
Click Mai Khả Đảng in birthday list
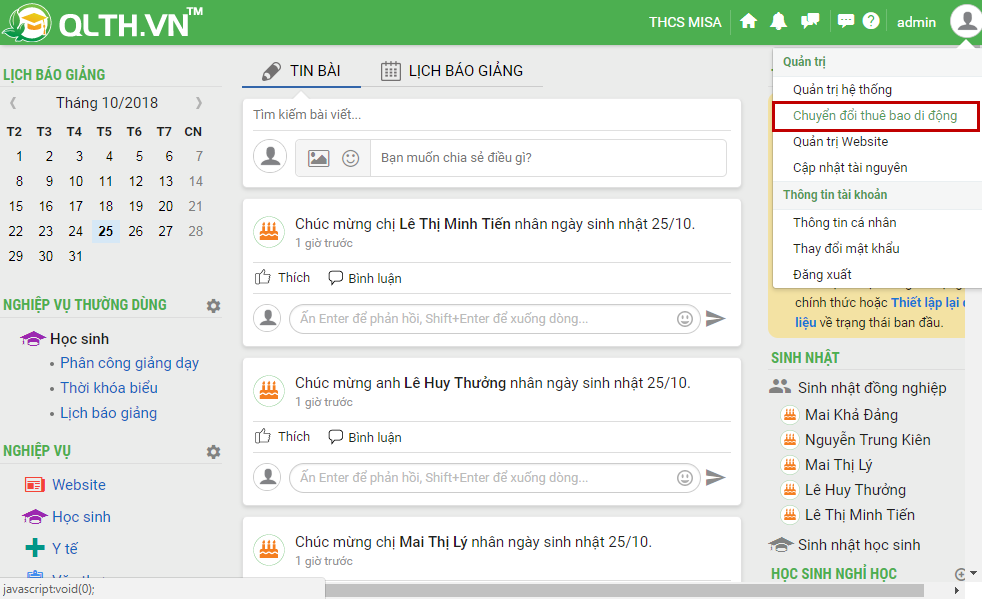pos(851,415)
